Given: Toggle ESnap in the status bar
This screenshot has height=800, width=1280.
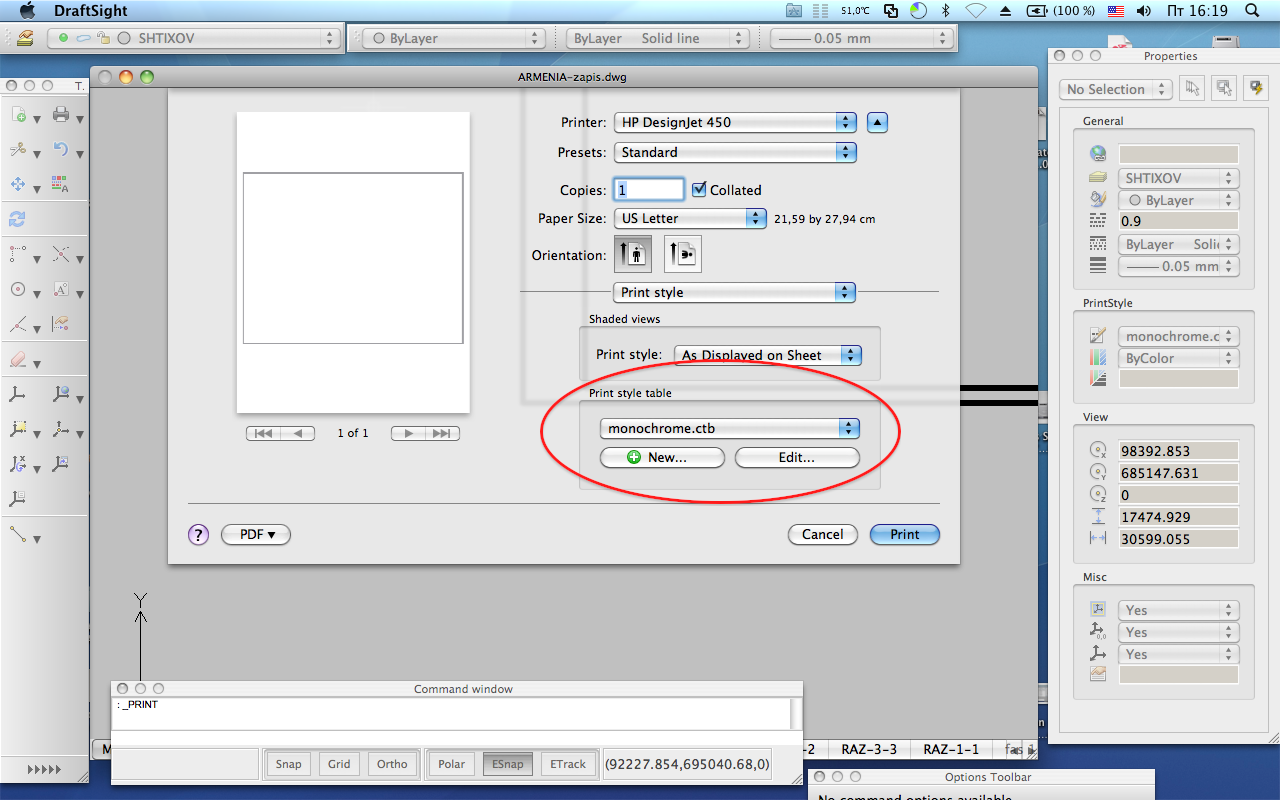Looking at the screenshot, I should [507, 764].
